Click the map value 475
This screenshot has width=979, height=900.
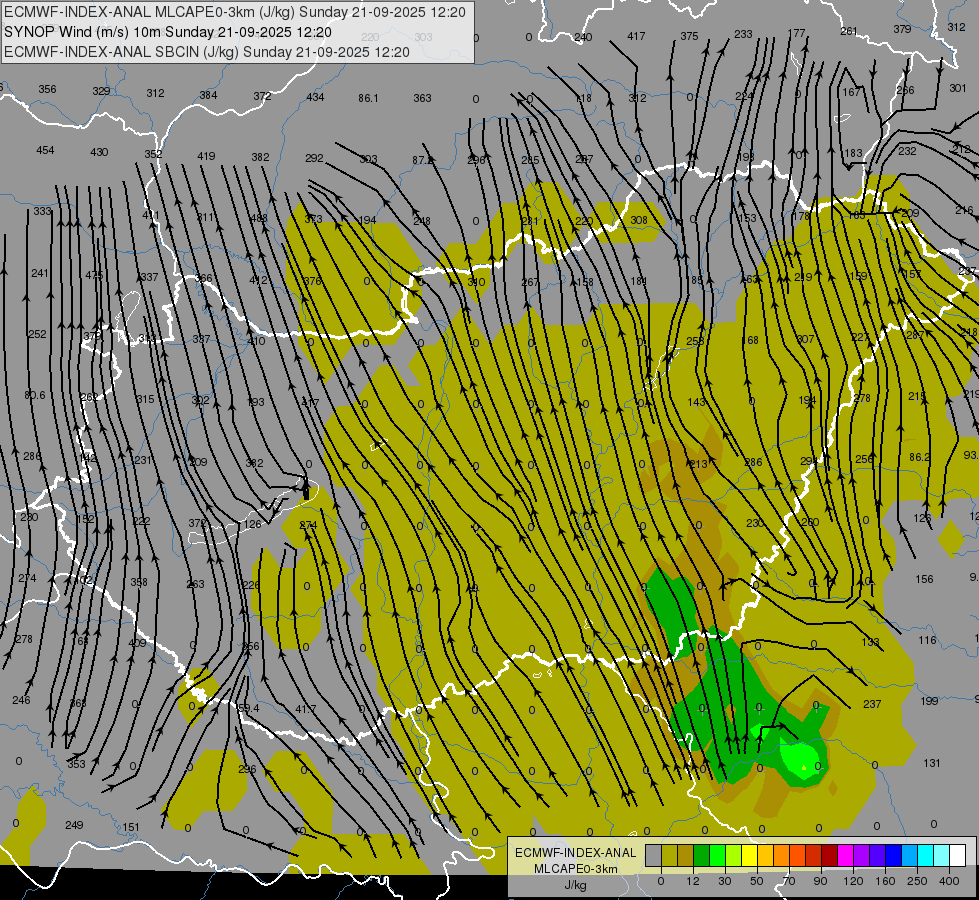pyautogui.click(x=94, y=275)
